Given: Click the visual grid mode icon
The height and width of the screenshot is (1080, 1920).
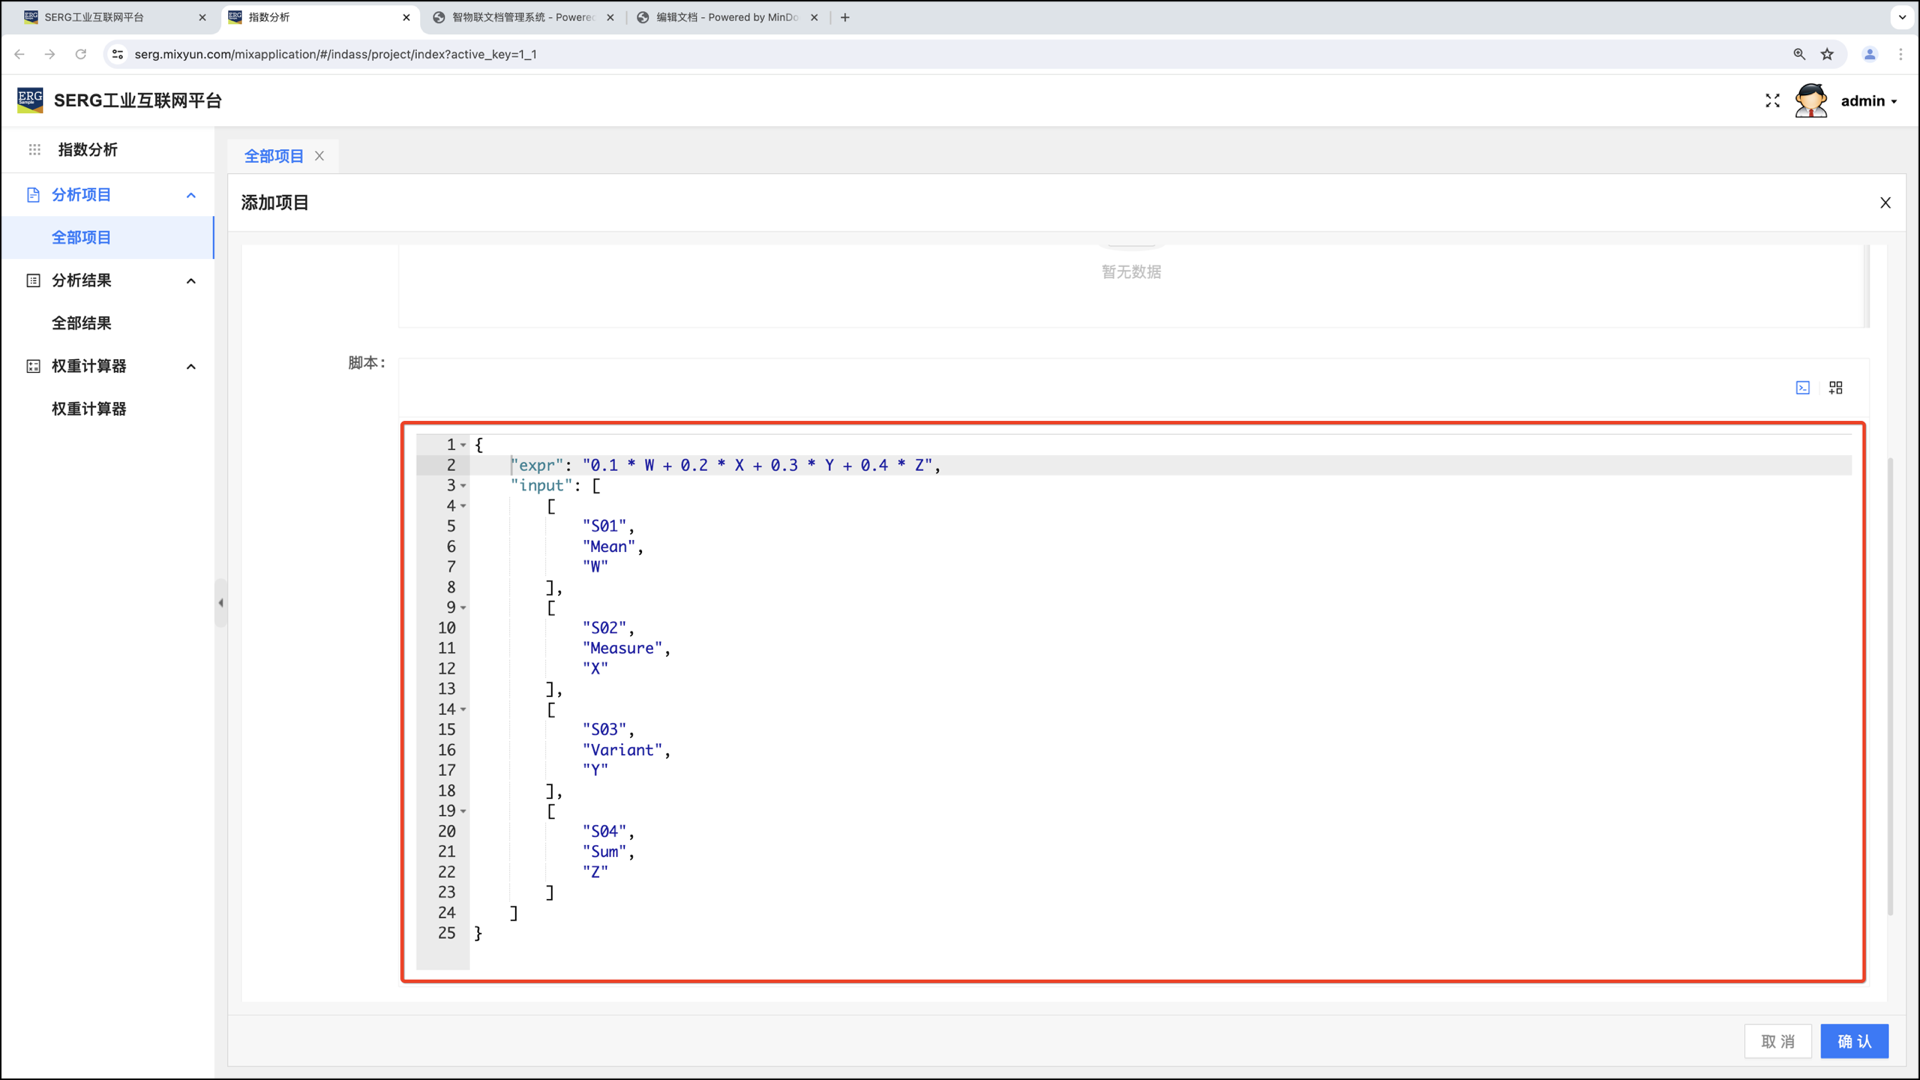Looking at the screenshot, I should tap(1836, 388).
